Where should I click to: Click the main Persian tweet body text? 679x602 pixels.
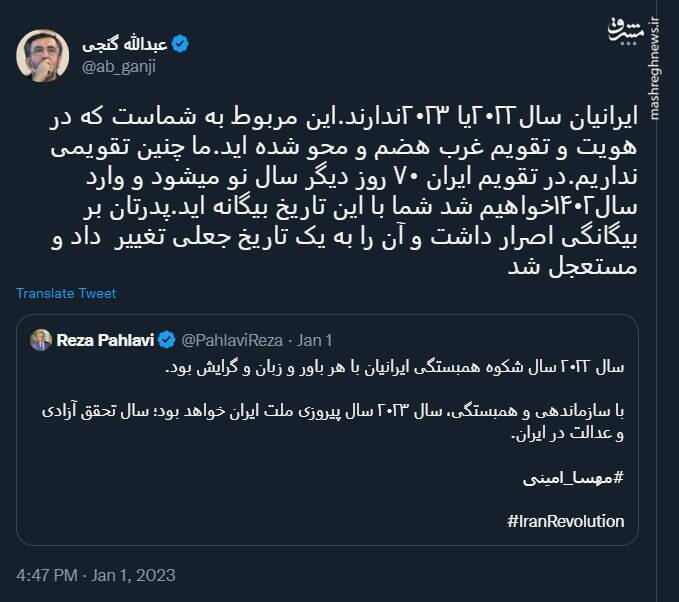[x=340, y=190]
